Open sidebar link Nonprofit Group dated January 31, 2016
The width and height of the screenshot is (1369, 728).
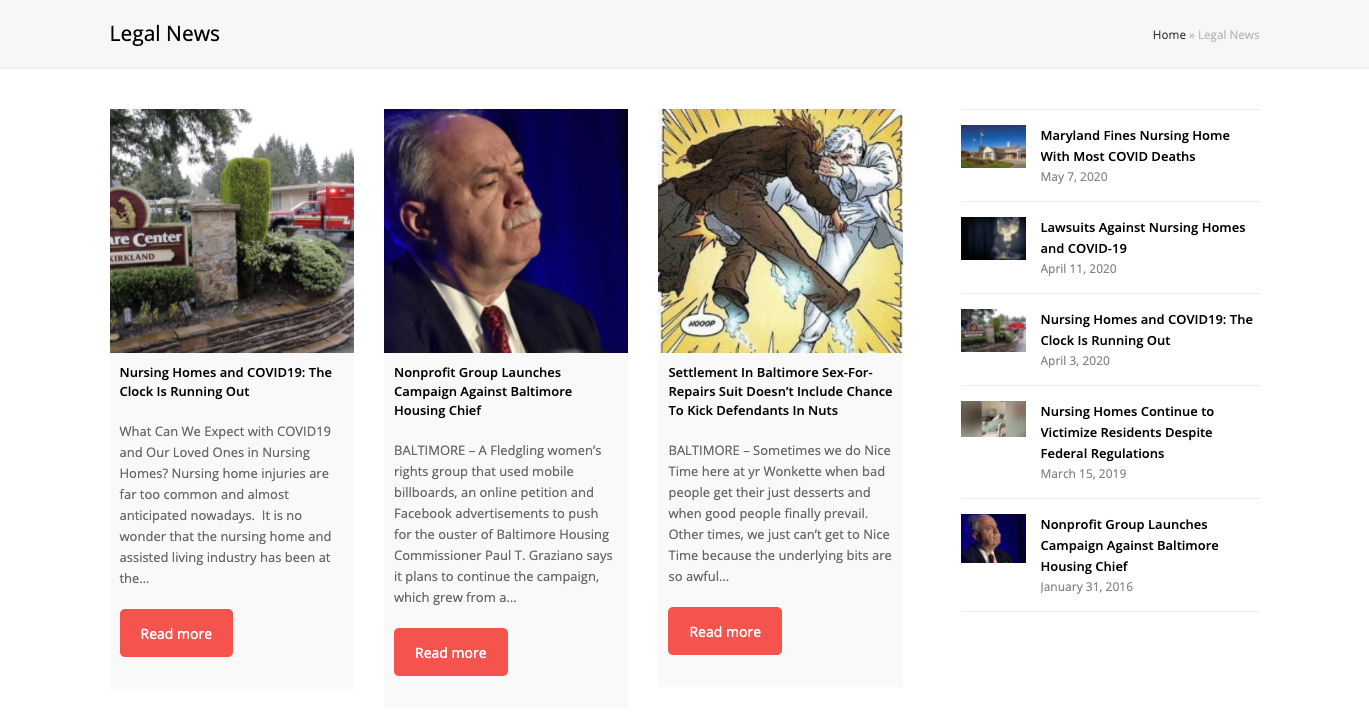pyautogui.click(x=1129, y=545)
